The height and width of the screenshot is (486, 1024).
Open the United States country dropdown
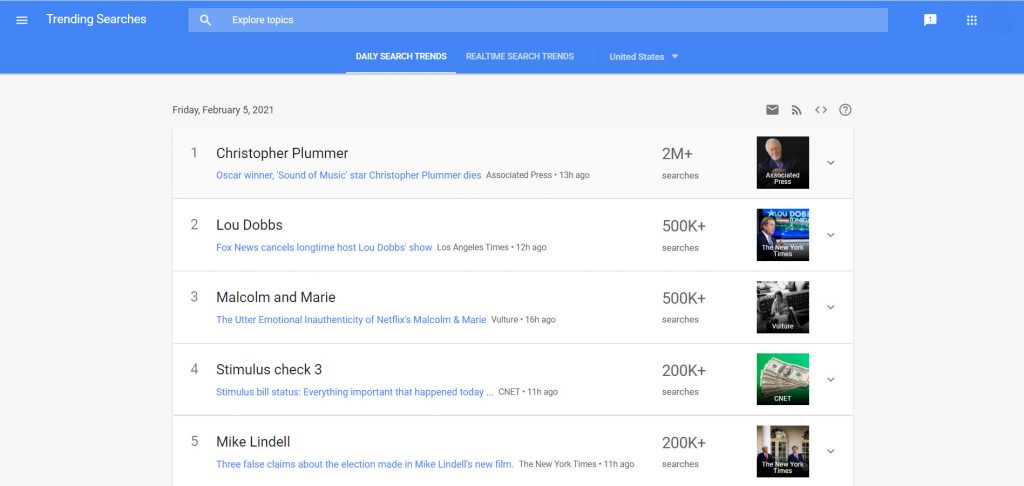pos(643,57)
